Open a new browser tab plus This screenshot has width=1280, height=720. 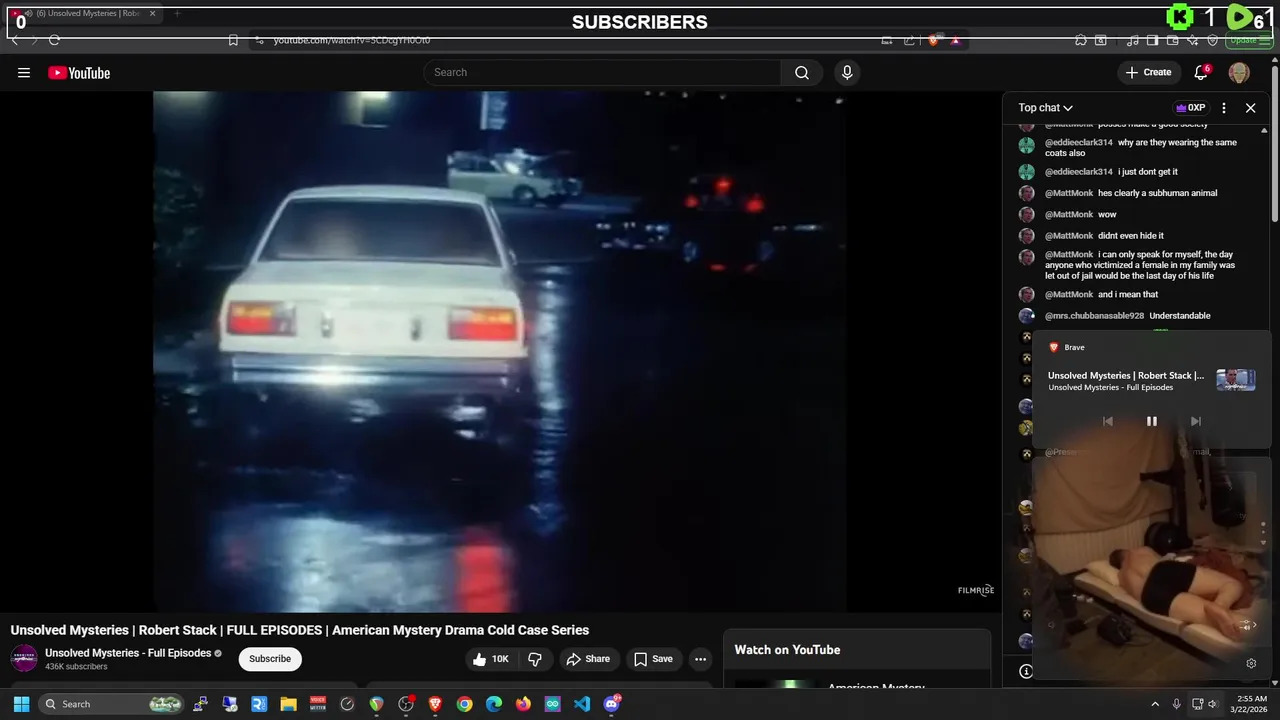point(177,14)
